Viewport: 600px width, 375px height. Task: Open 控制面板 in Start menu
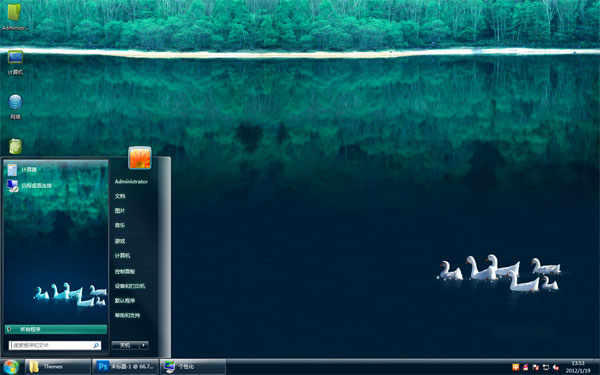(125, 271)
